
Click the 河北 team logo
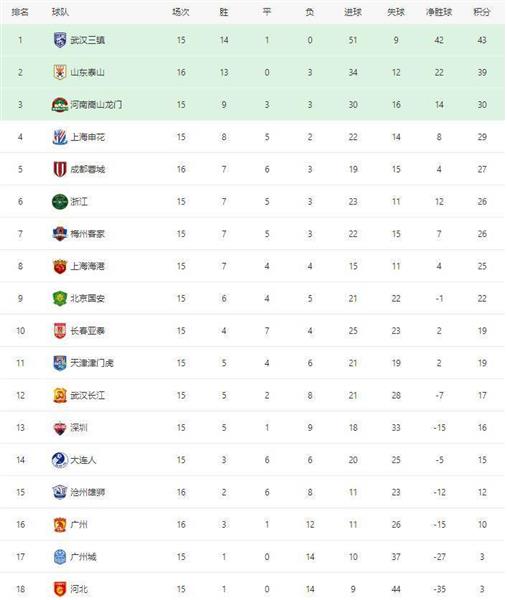coord(60,589)
